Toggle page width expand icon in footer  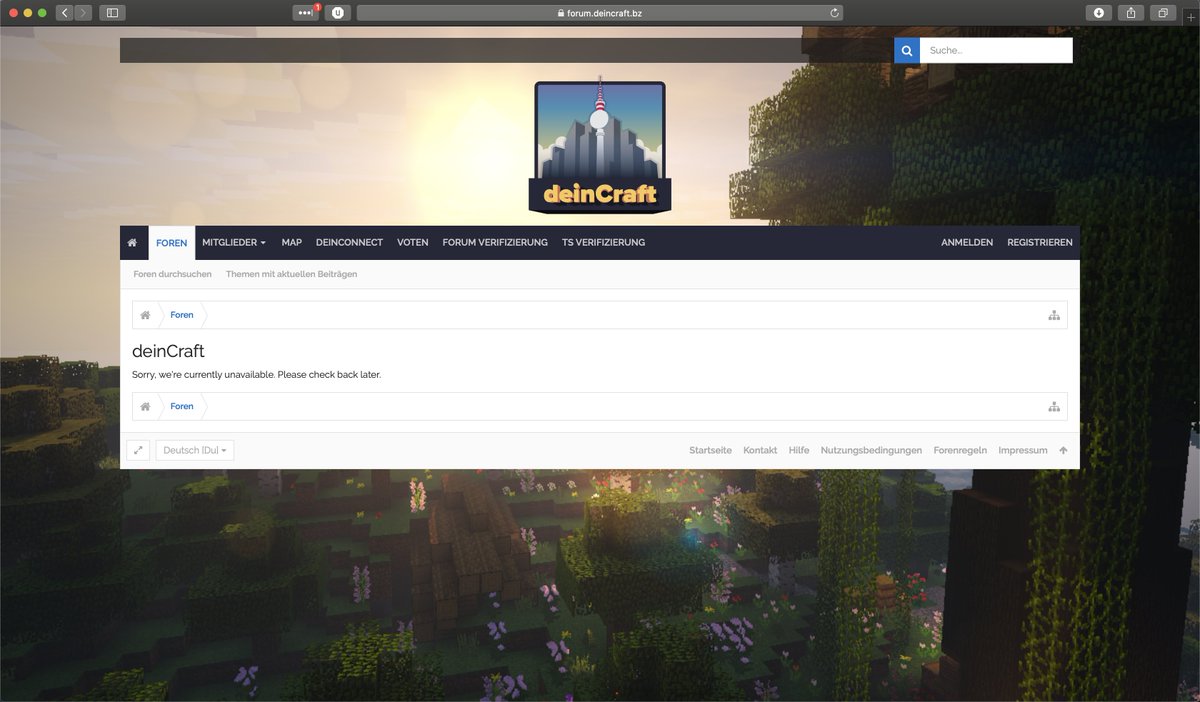[138, 451]
